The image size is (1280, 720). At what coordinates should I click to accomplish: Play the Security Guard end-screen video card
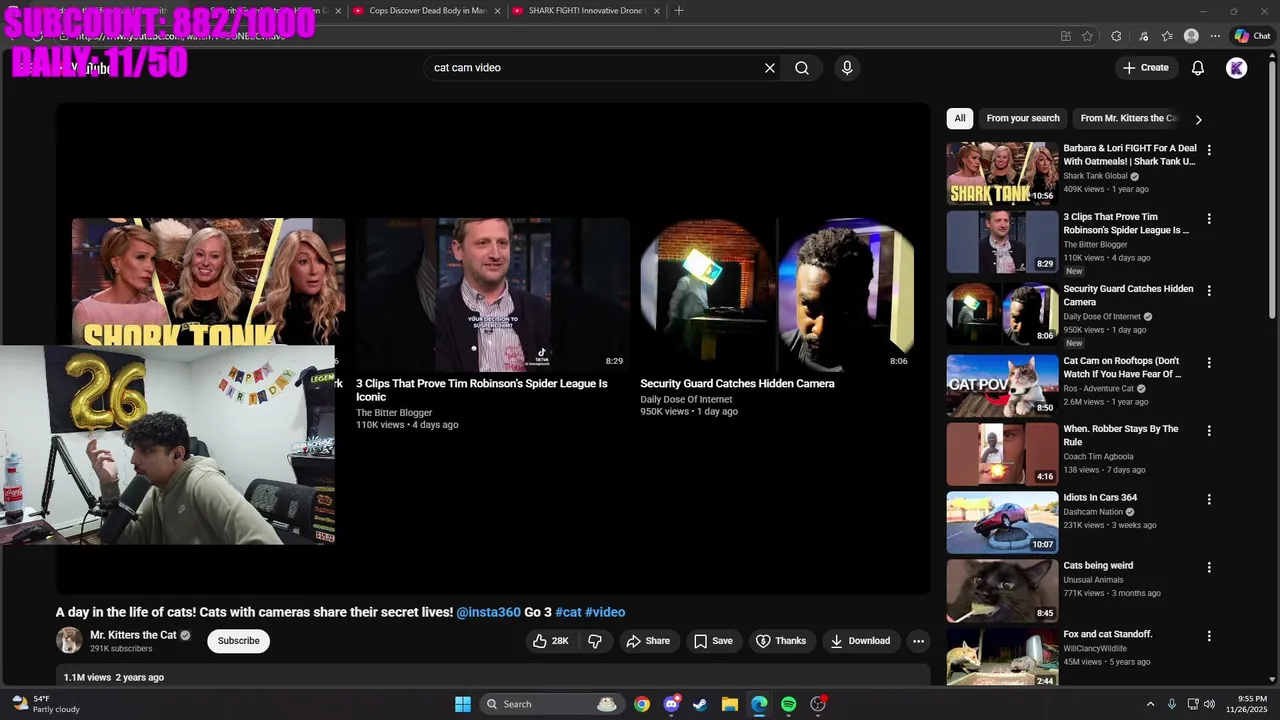point(777,295)
